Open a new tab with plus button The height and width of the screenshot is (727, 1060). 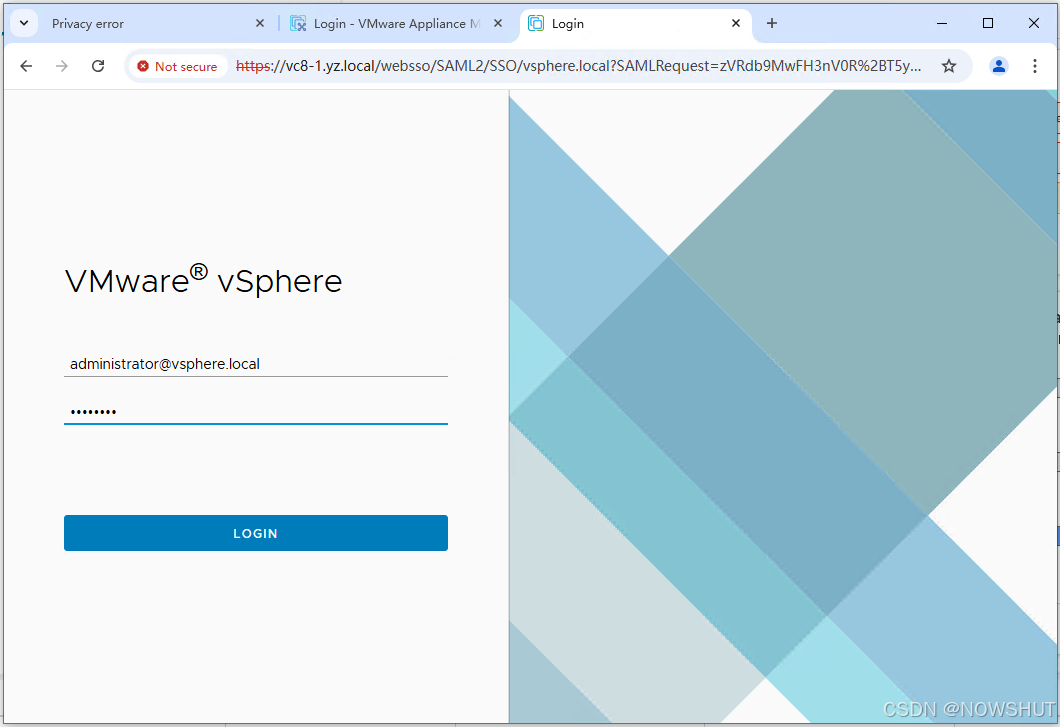772,23
